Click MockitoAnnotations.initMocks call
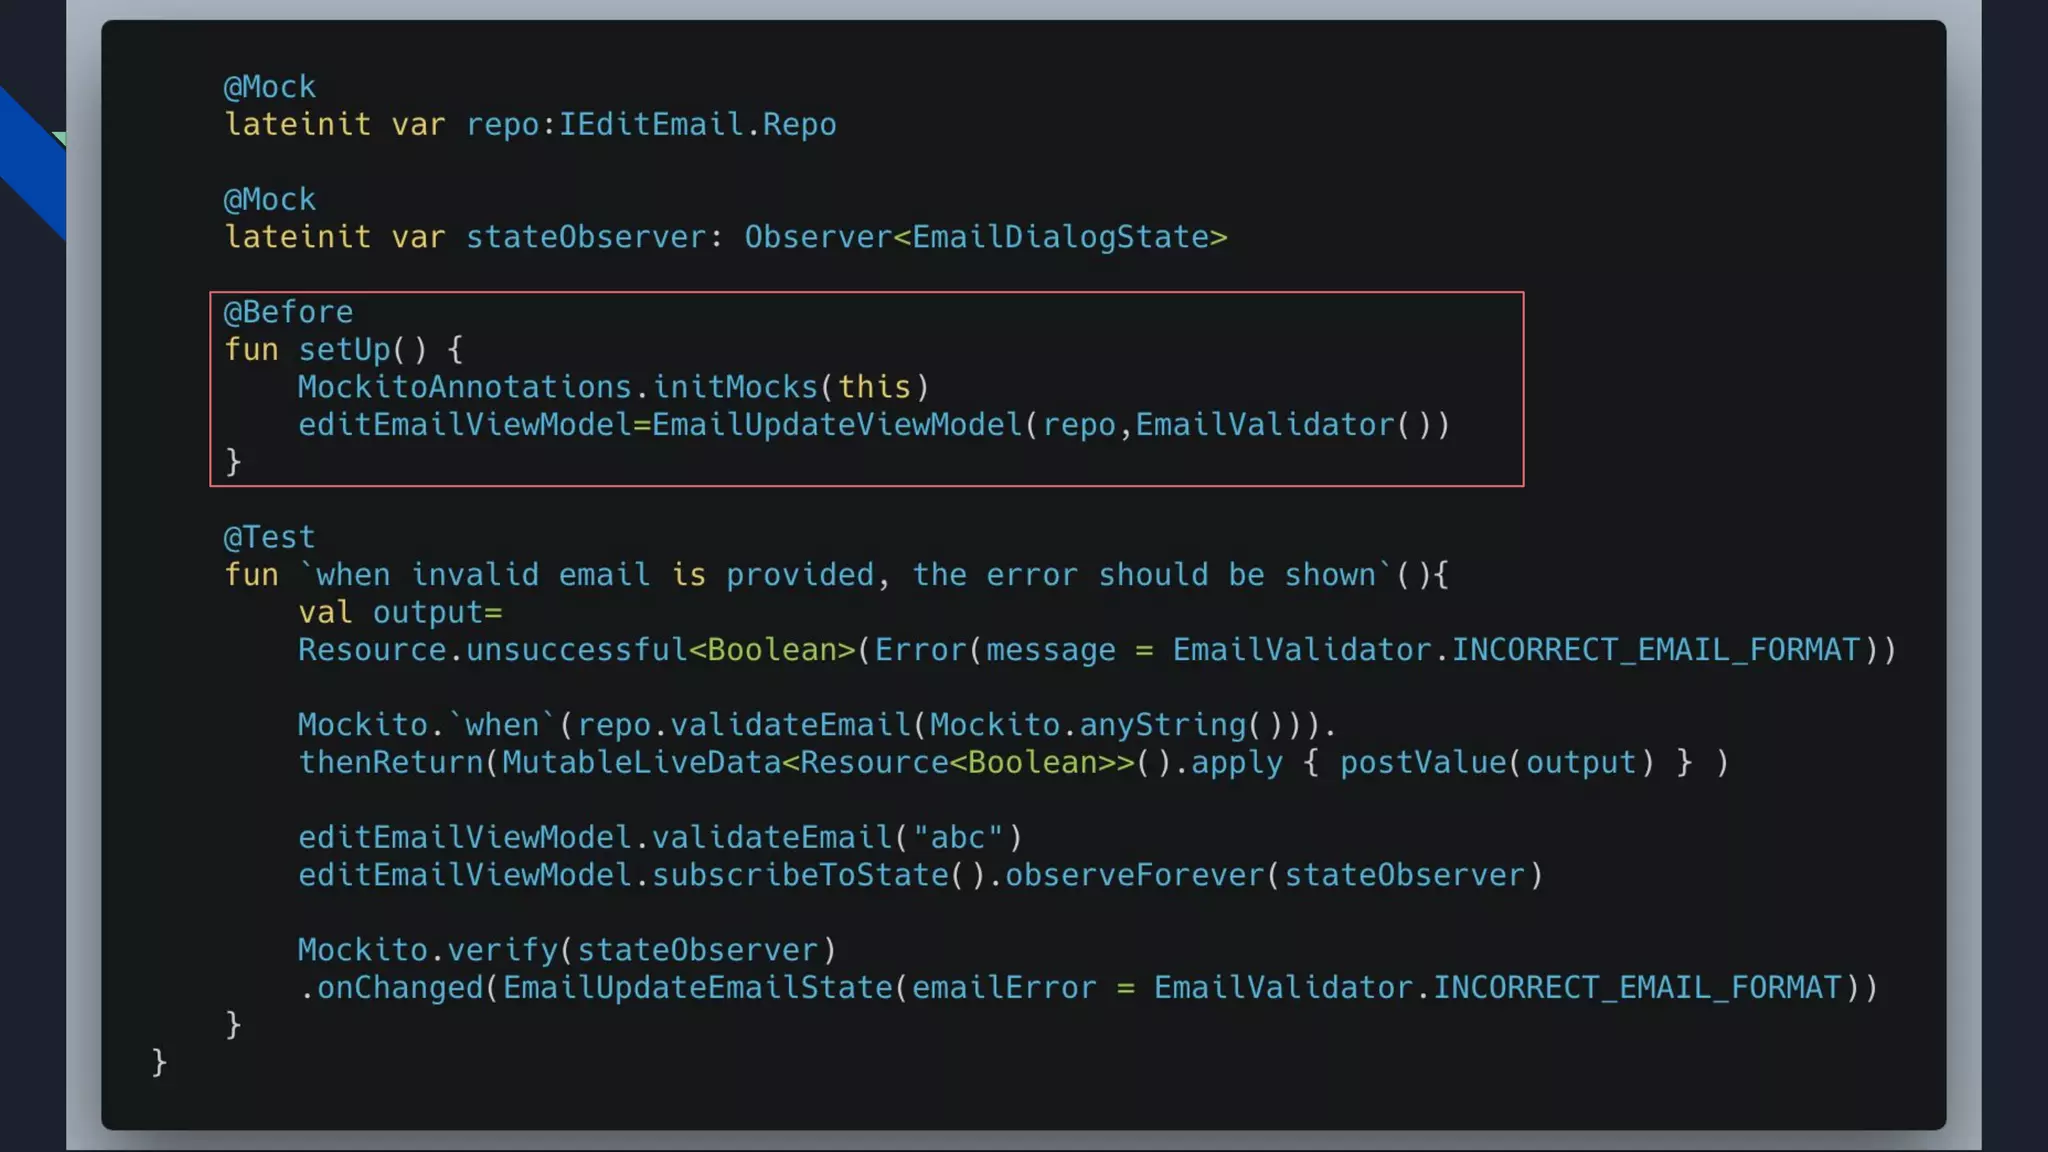The height and width of the screenshot is (1152, 2048). pos(558,387)
